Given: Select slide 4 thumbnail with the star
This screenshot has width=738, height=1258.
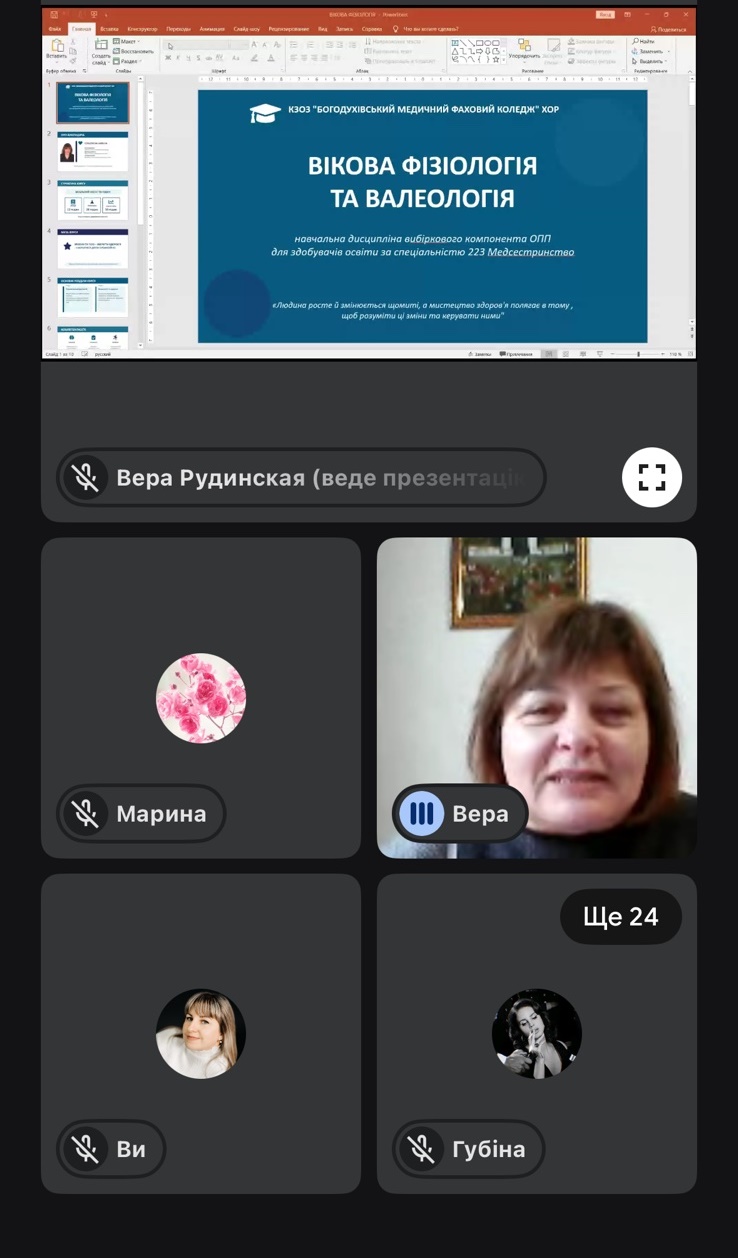Looking at the screenshot, I should click(x=92, y=249).
